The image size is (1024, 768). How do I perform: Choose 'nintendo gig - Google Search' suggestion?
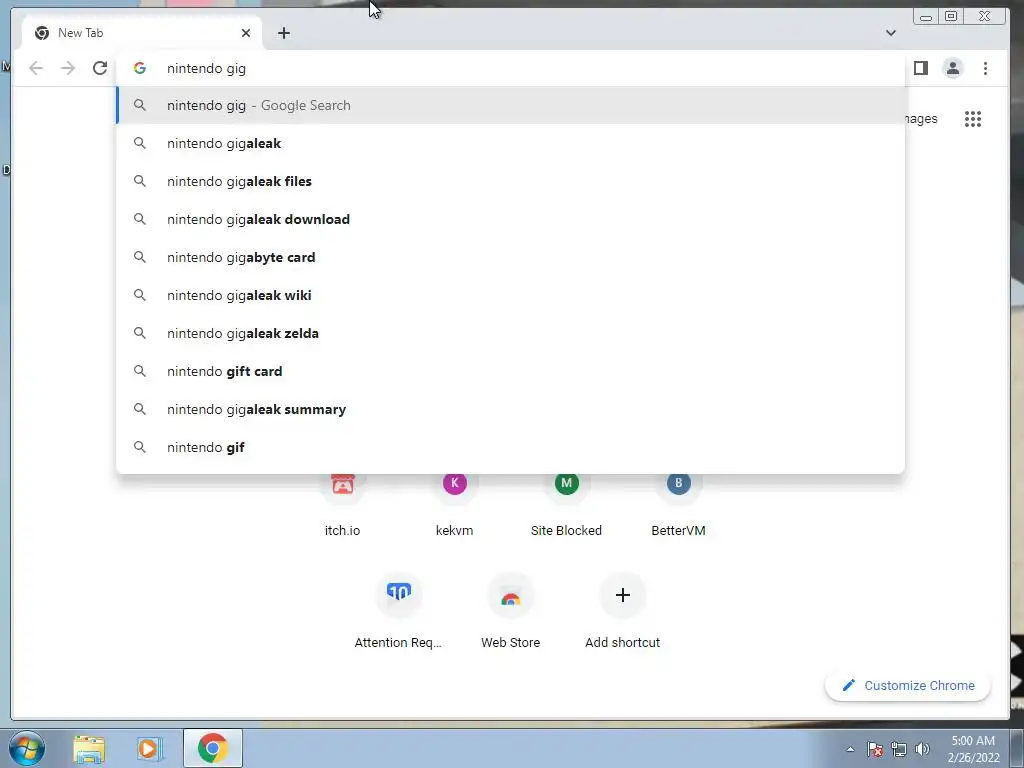(511, 105)
